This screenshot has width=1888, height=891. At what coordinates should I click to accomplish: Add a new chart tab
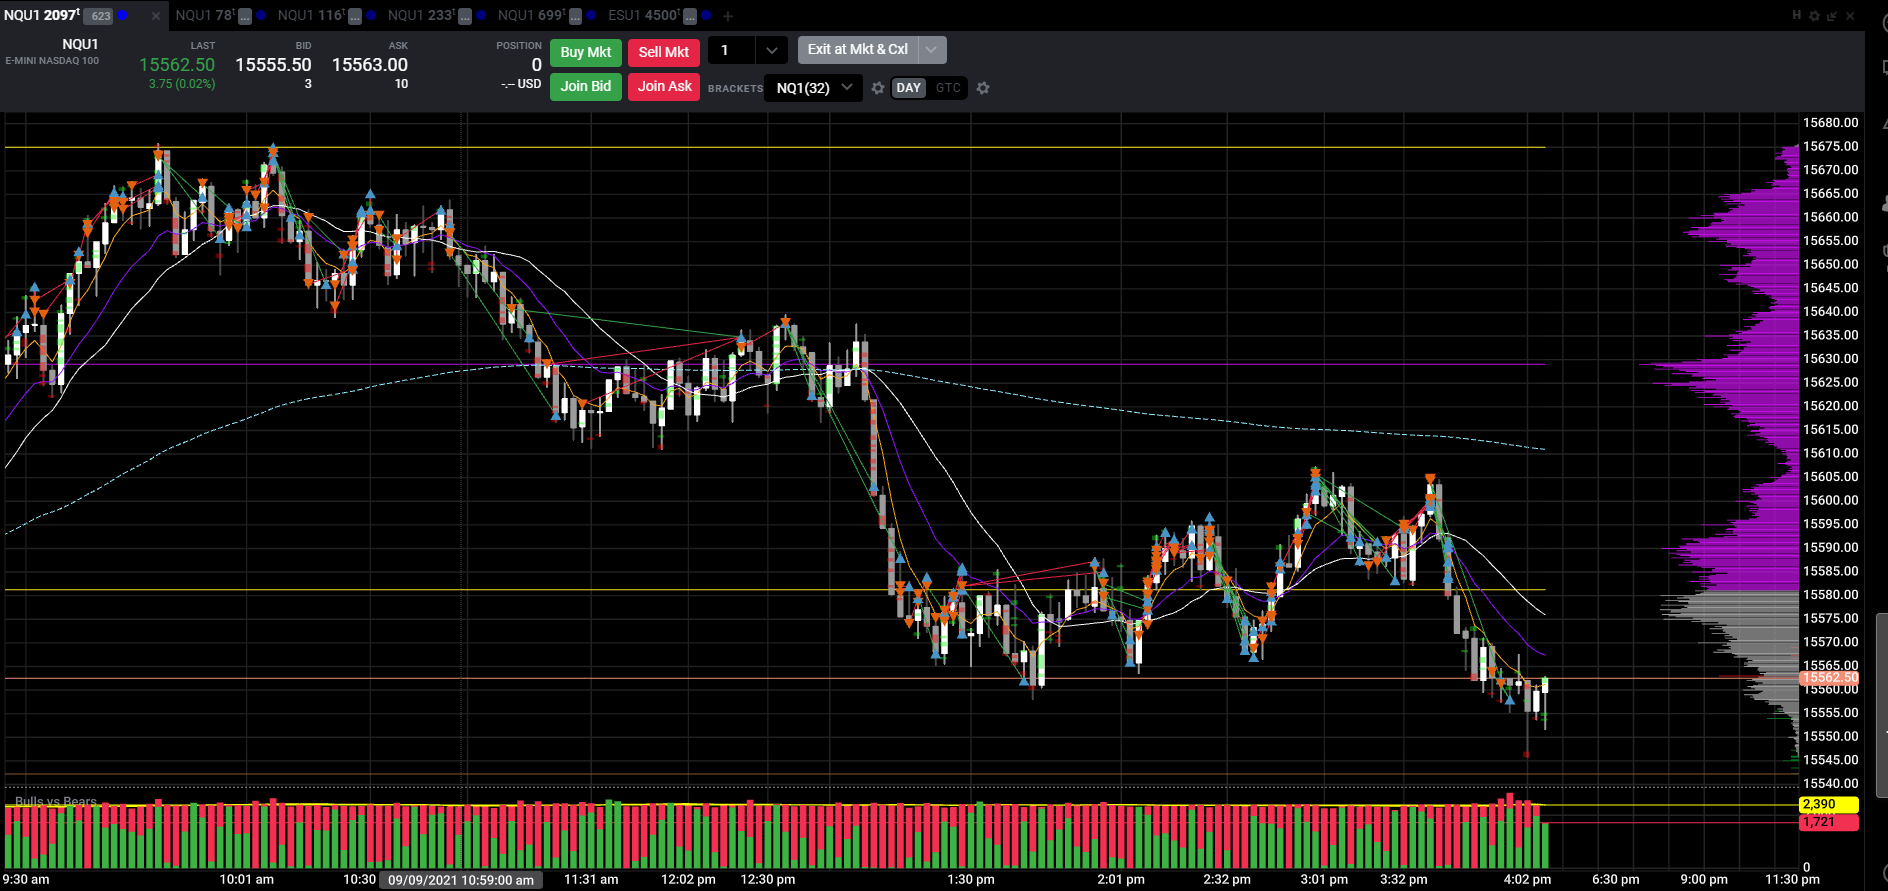click(x=728, y=16)
